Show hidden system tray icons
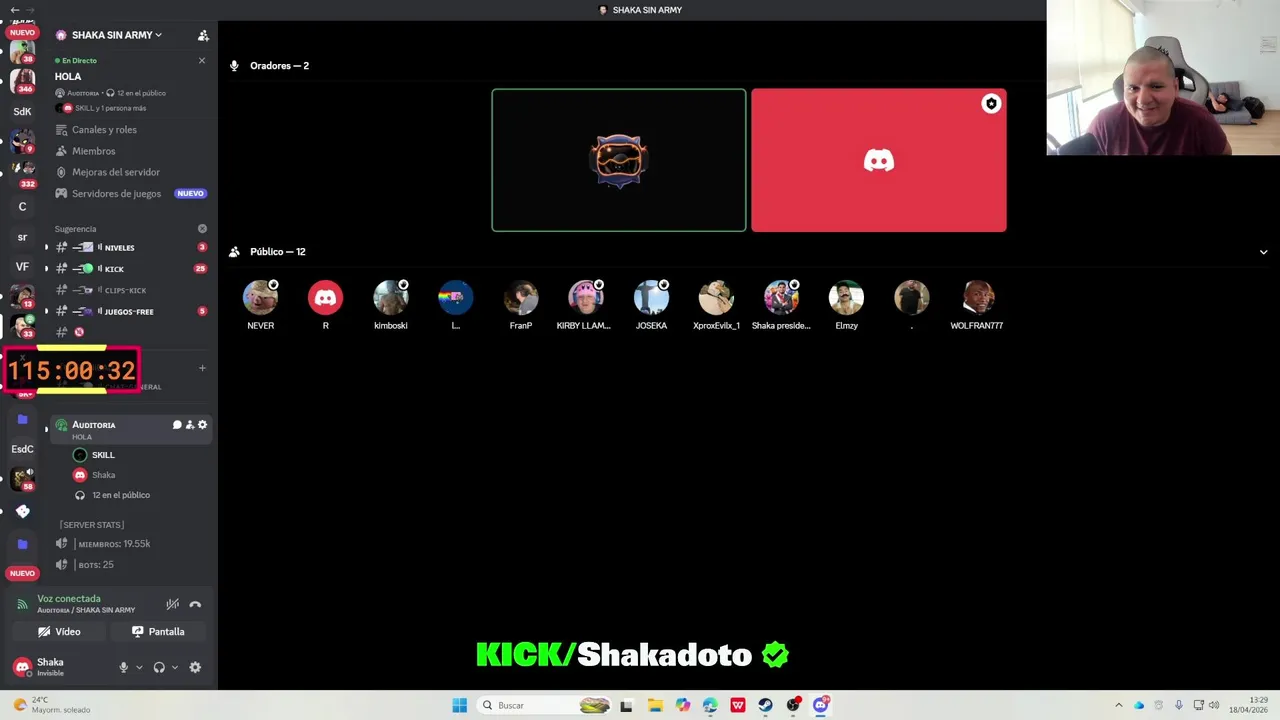The height and width of the screenshot is (720, 1280). pyautogui.click(x=1119, y=705)
